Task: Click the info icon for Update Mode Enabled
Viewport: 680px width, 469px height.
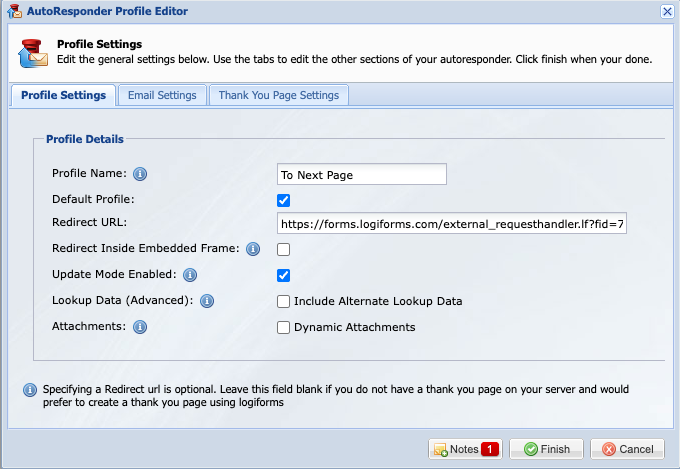Action: tap(190, 275)
